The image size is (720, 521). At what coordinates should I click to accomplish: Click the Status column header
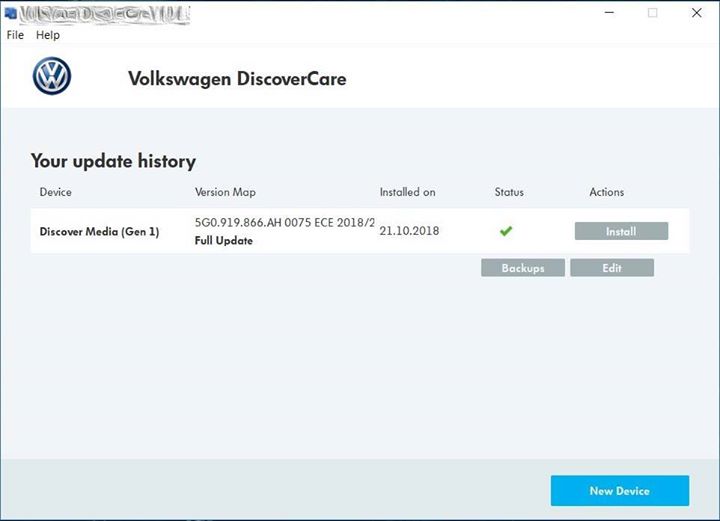point(509,192)
